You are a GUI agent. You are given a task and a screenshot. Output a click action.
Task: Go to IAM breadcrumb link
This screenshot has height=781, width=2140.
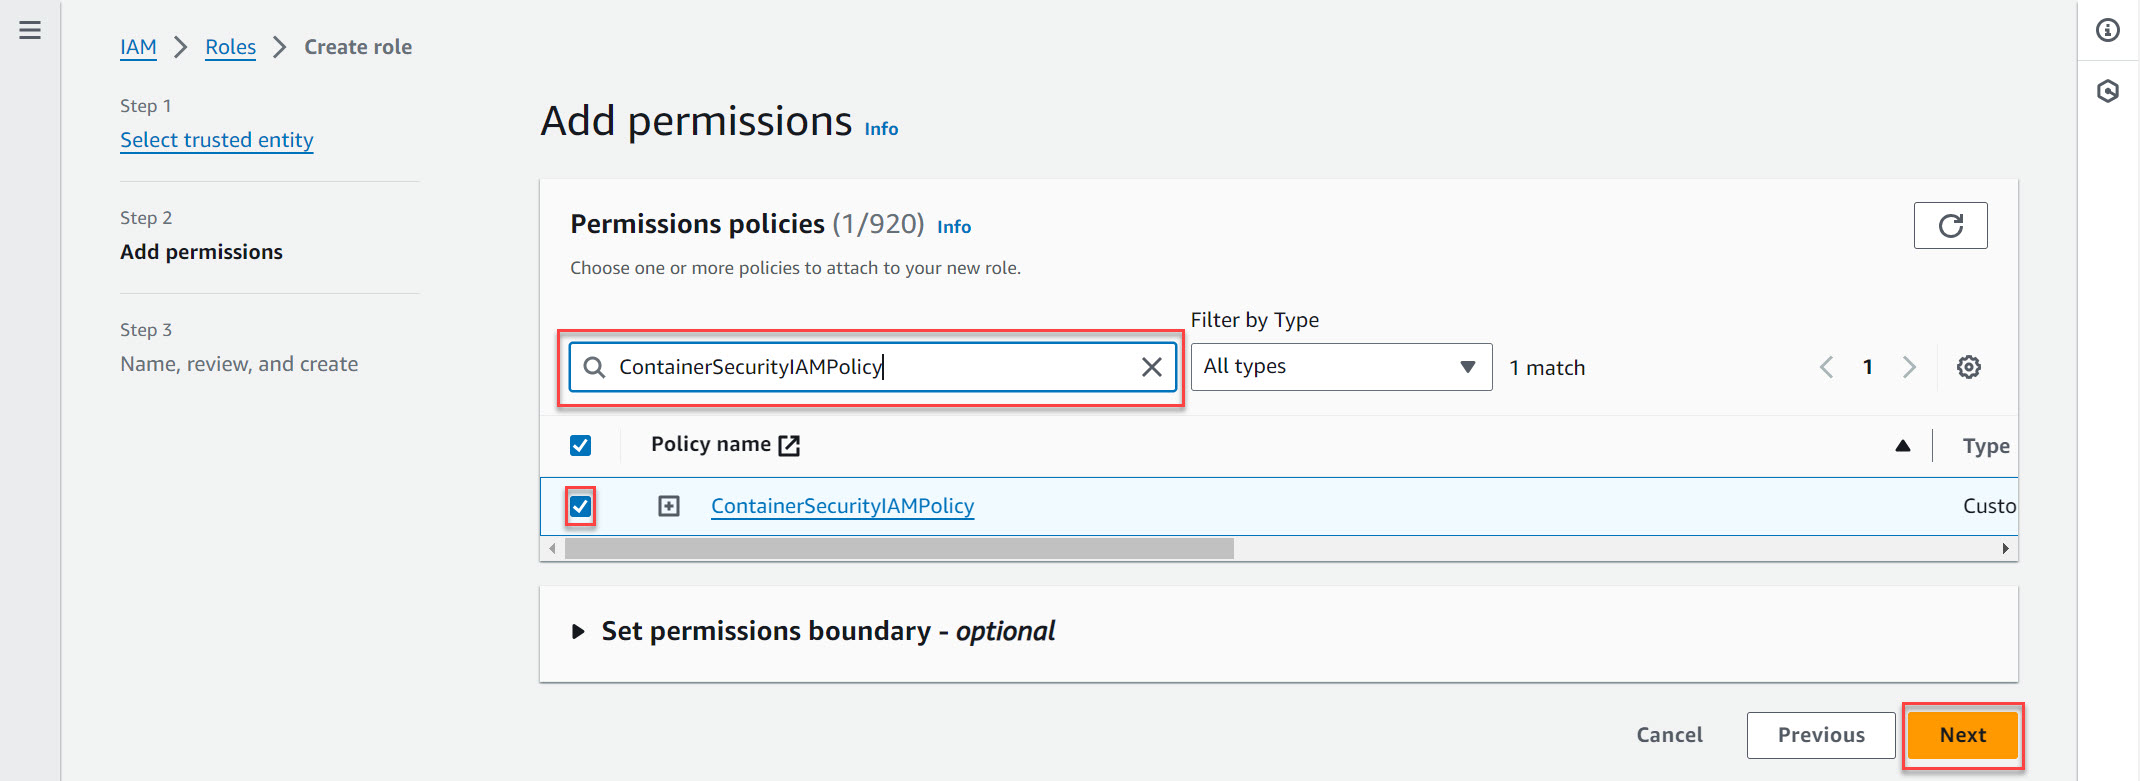point(138,47)
